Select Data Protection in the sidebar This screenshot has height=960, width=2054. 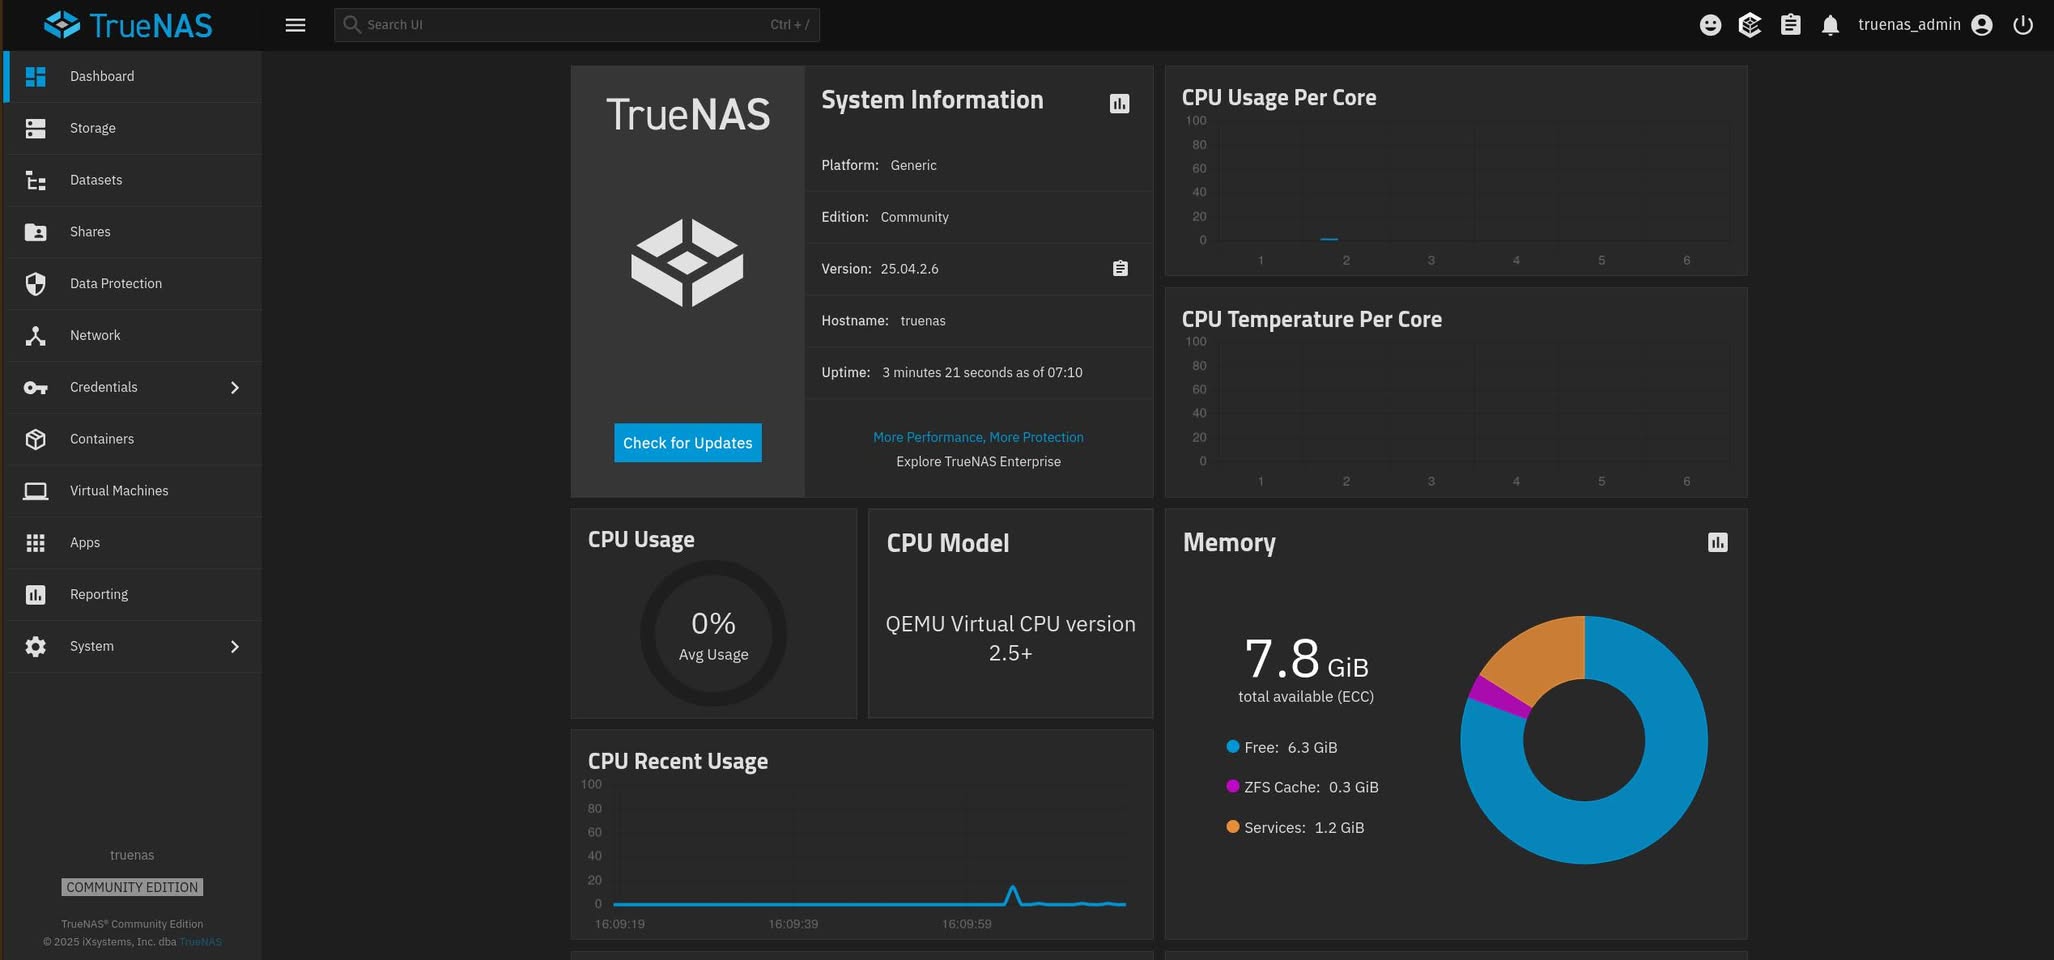pyautogui.click(x=133, y=284)
